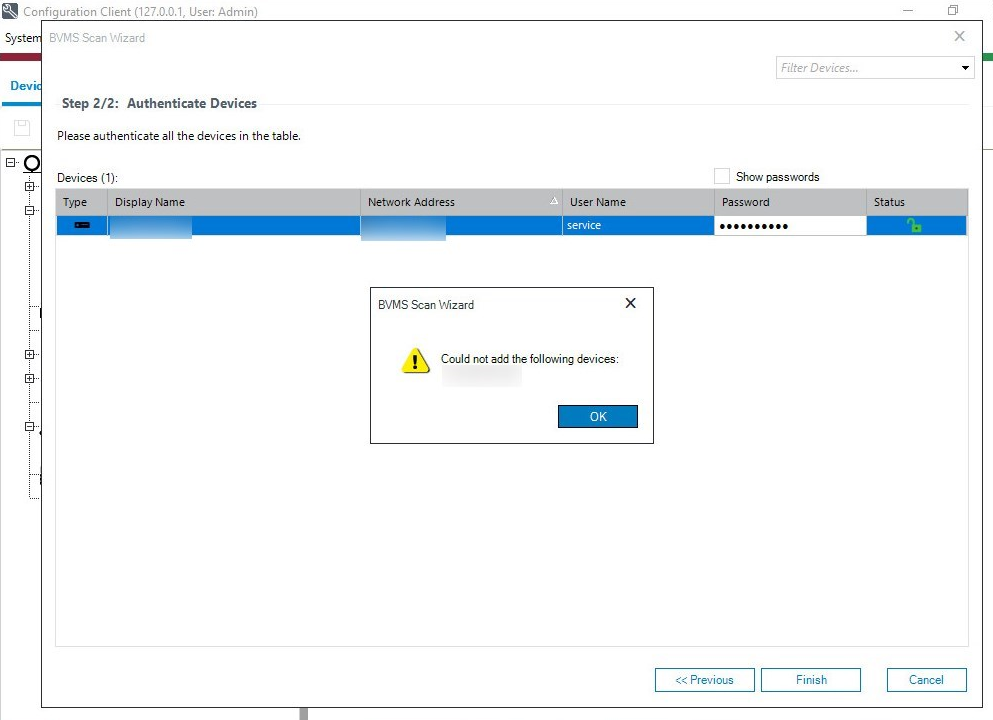This screenshot has height=720, width=993.
Task: Select the 'service' user name cell
Action: coord(638,225)
